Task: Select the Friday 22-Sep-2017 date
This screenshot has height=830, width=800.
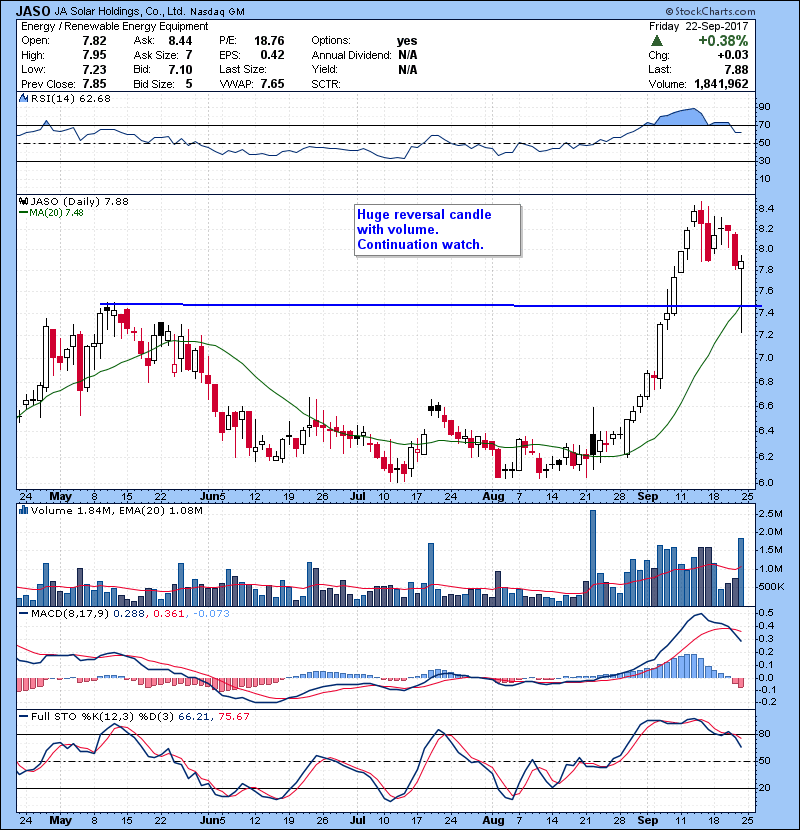Action: [698, 26]
